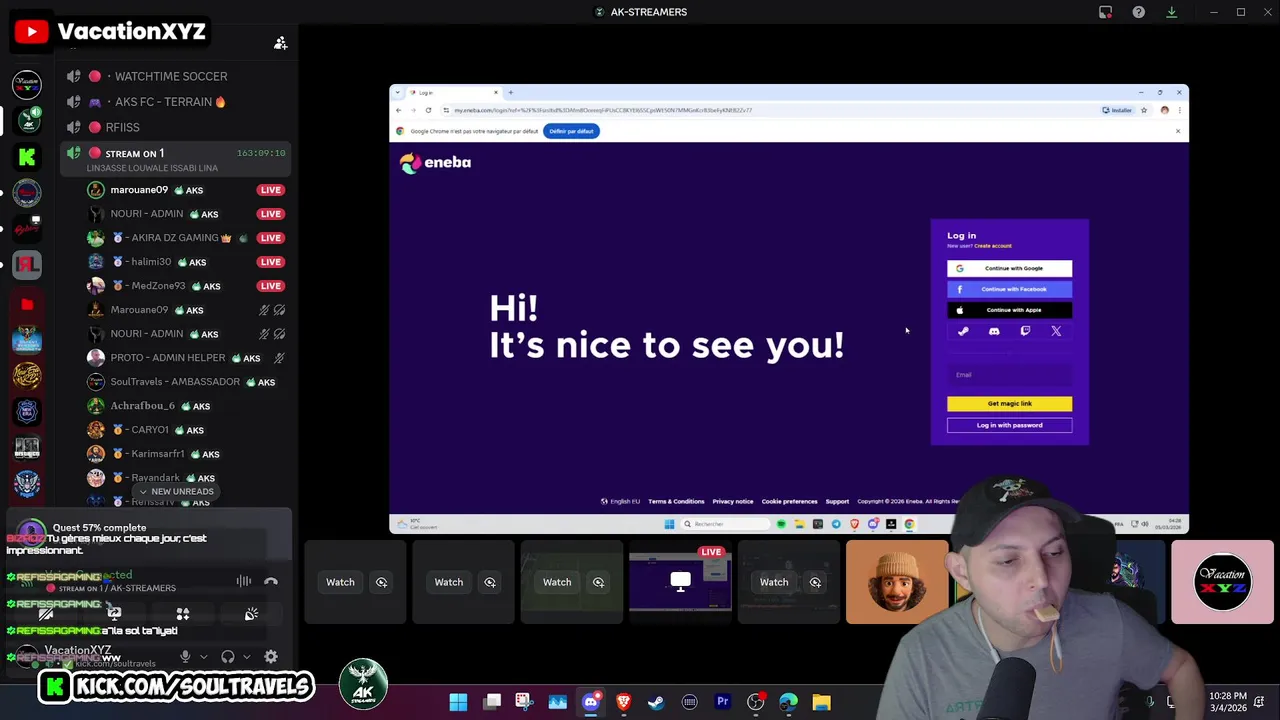Click the screen share icon in voice panel
This screenshot has width=1280, height=720.
pyautogui.click(x=114, y=614)
